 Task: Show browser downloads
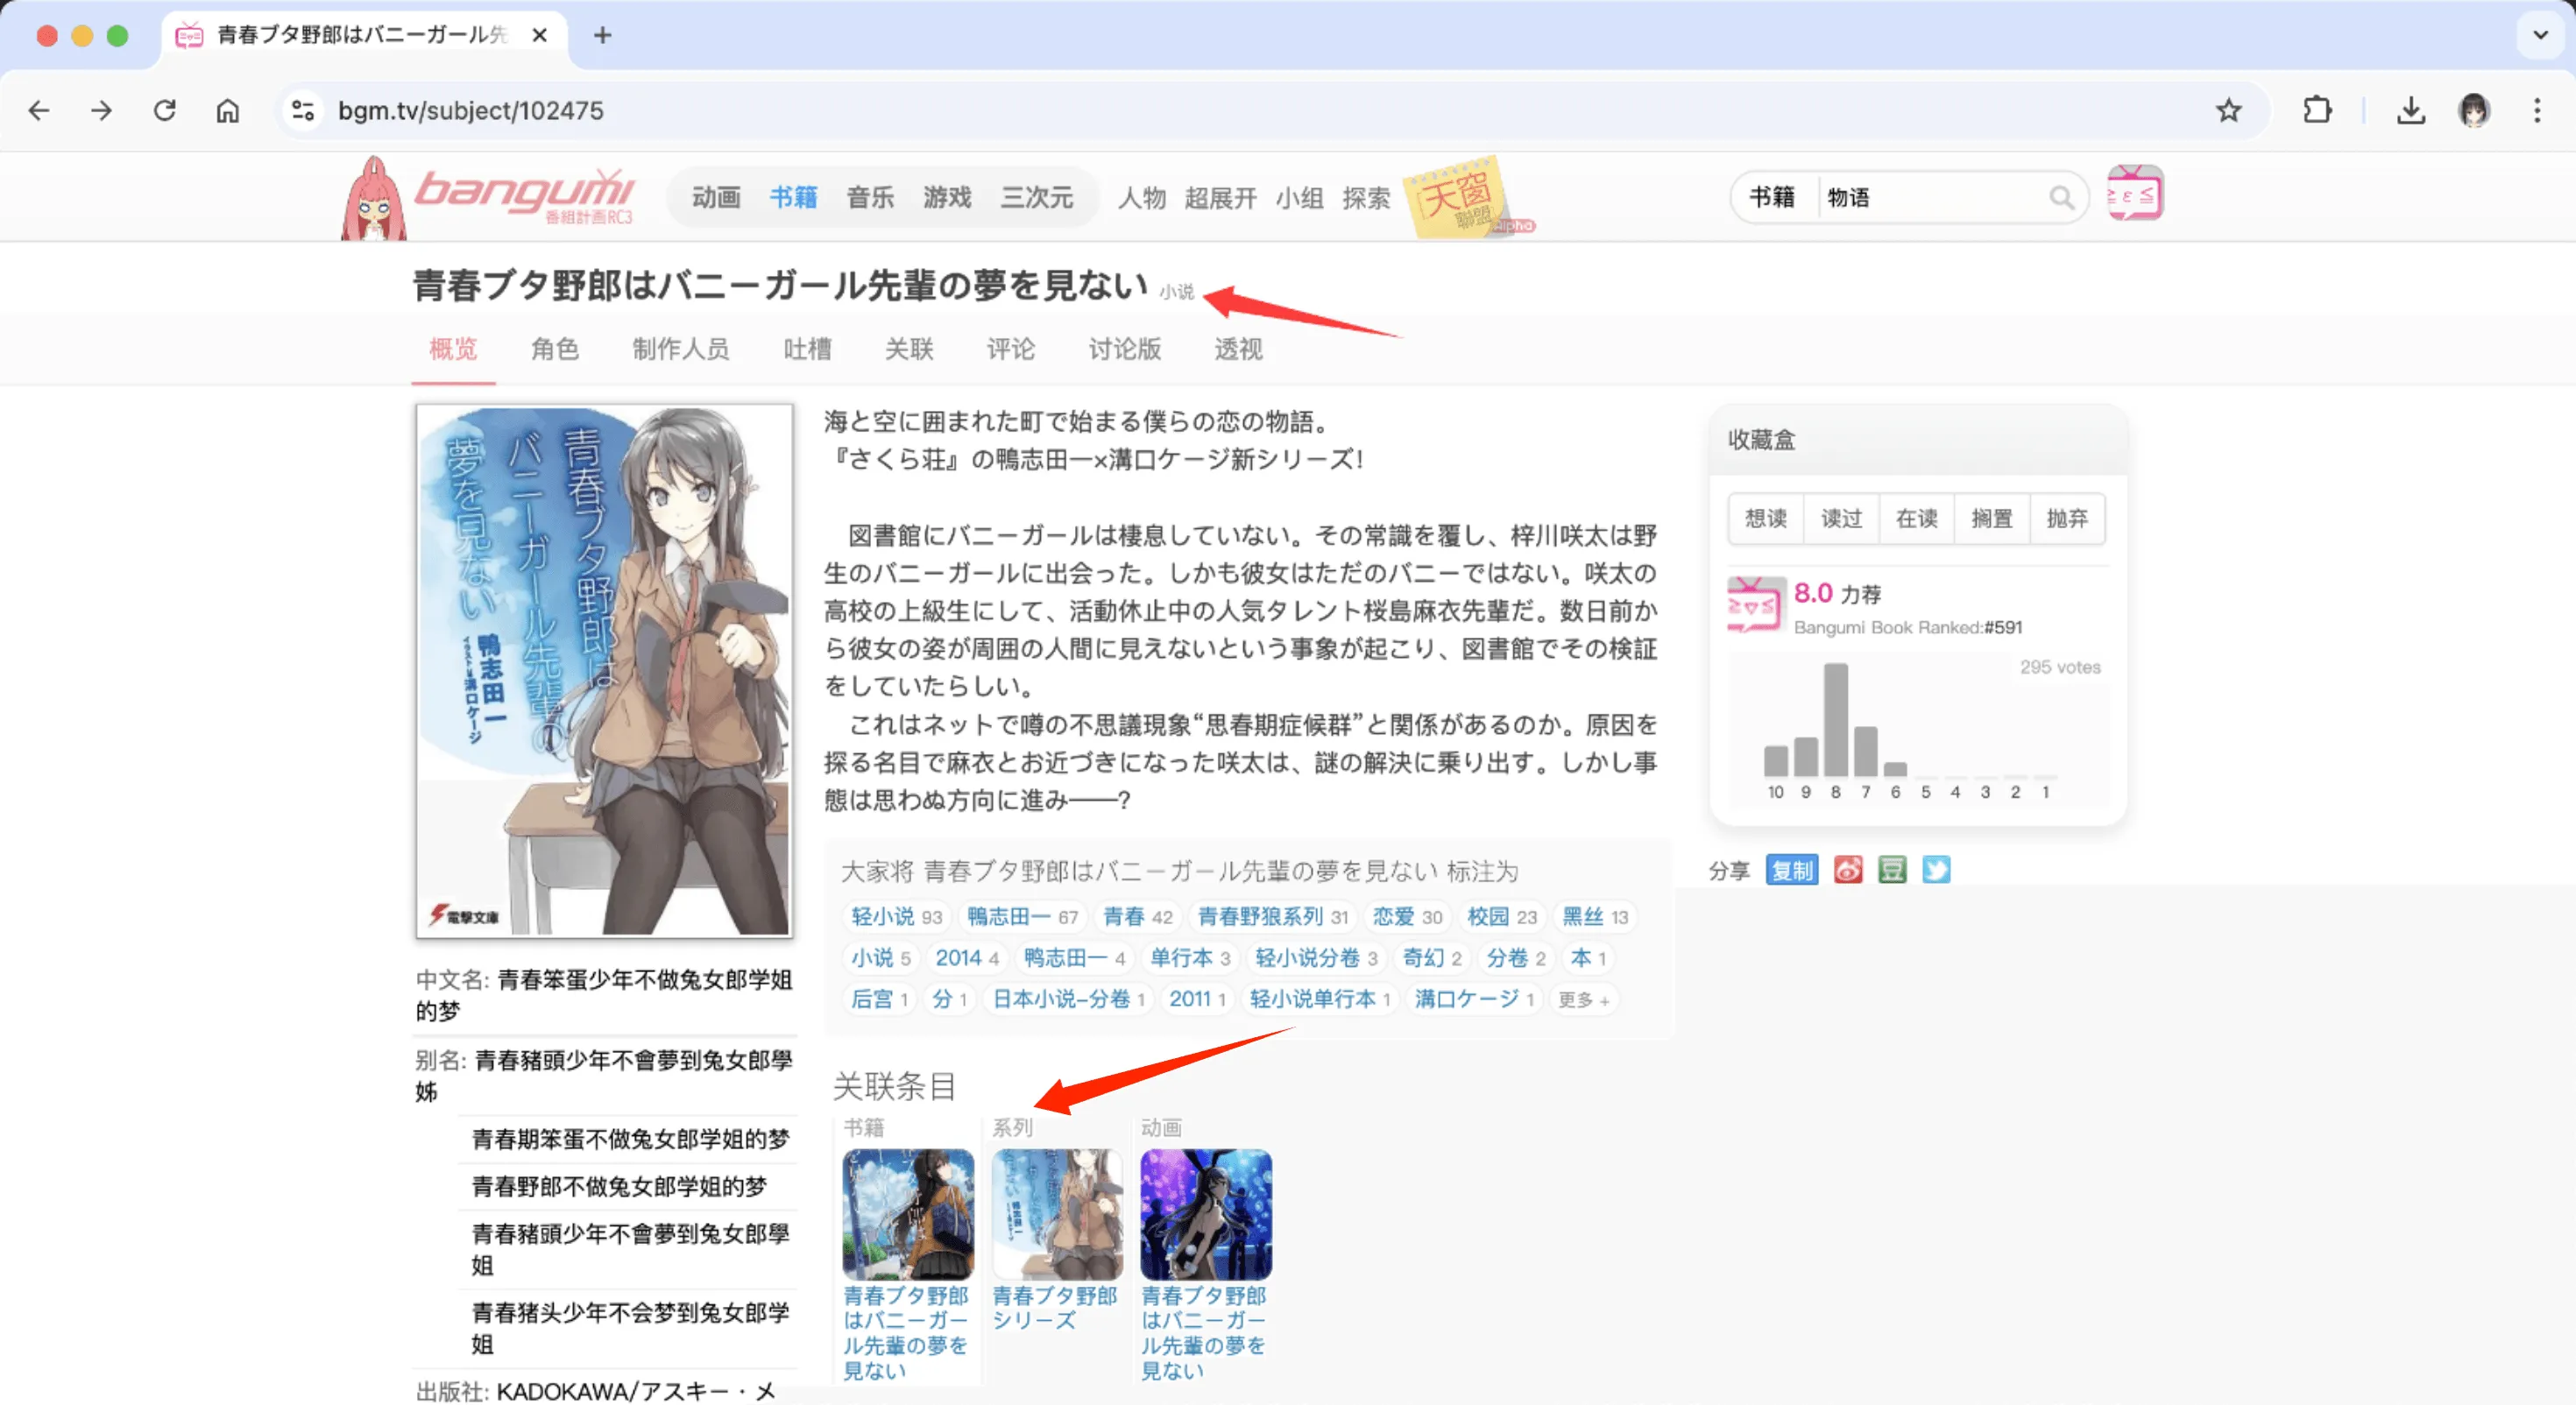[x=2410, y=110]
